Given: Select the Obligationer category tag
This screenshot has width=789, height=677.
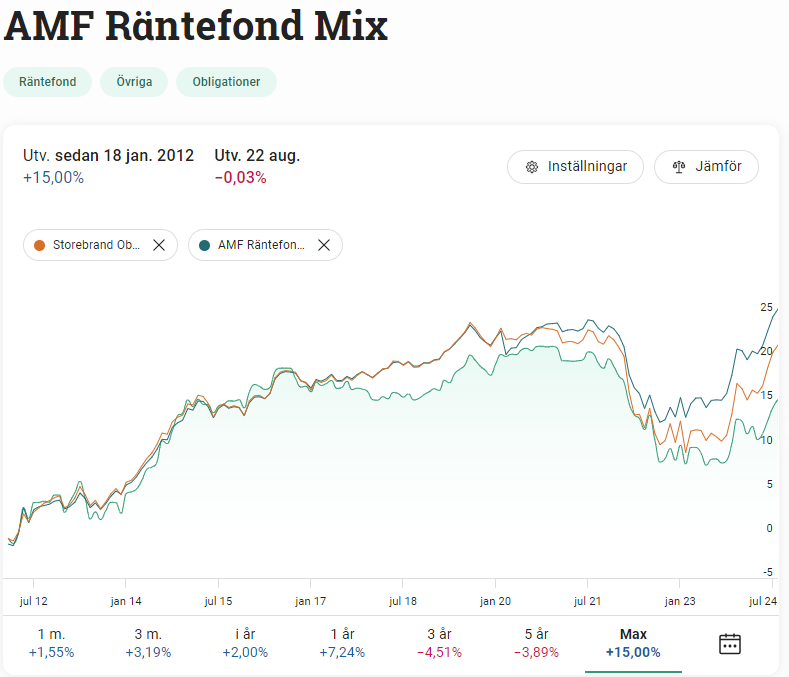Looking at the screenshot, I should (x=226, y=82).
